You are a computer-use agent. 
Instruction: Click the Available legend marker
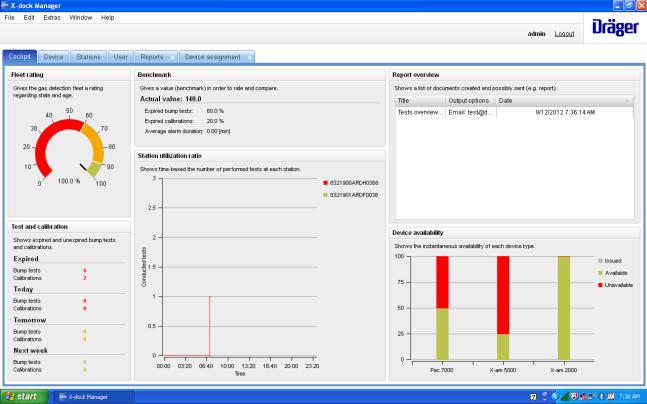pyautogui.click(x=599, y=272)
